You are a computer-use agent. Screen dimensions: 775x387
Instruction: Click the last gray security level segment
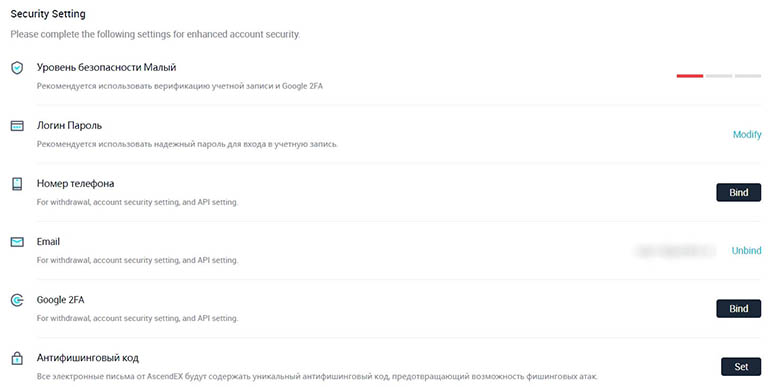click(x=748, y=76)
